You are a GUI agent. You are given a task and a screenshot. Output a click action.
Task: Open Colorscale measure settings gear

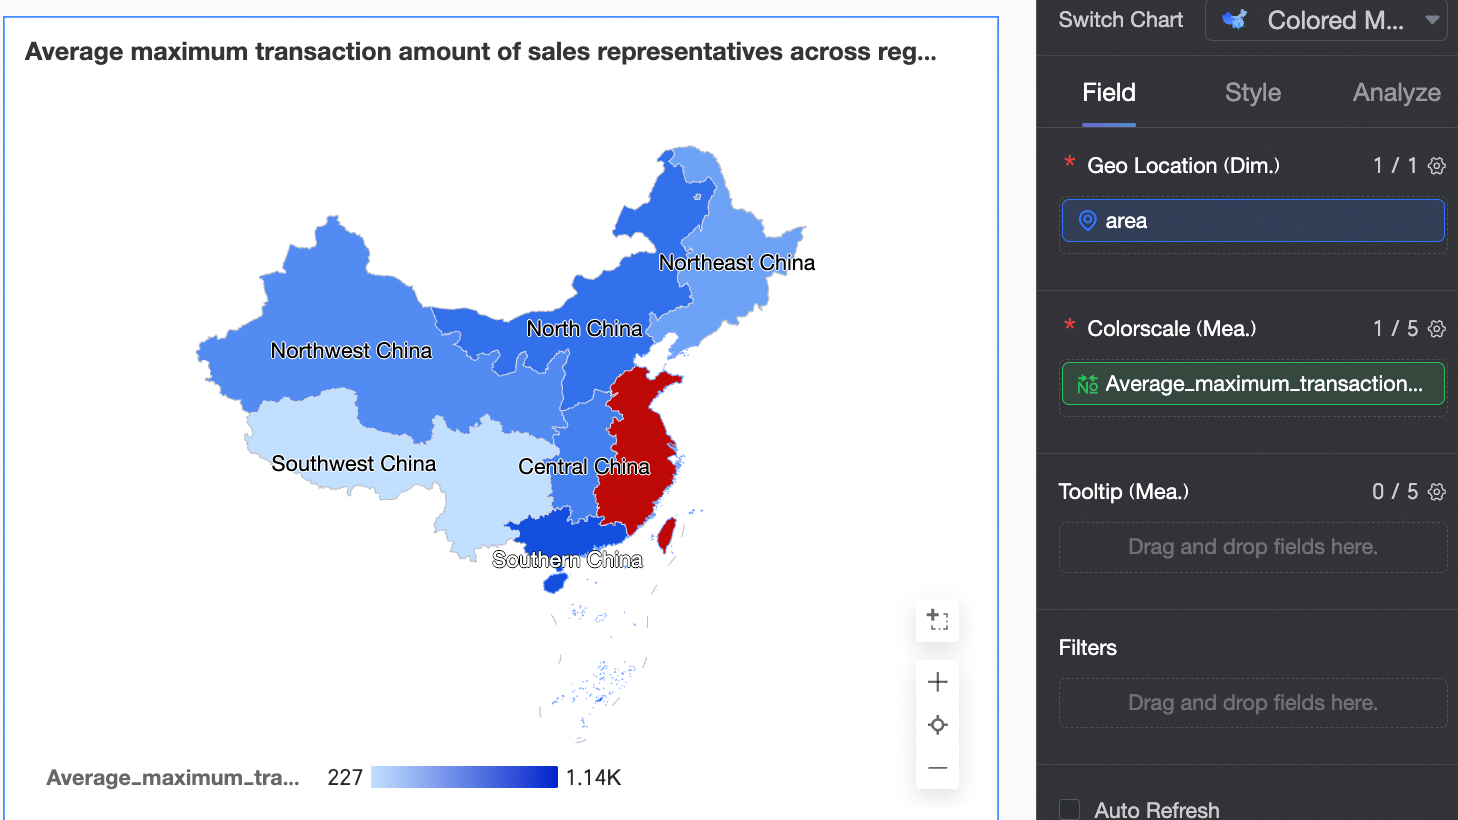coord(1437,329)
